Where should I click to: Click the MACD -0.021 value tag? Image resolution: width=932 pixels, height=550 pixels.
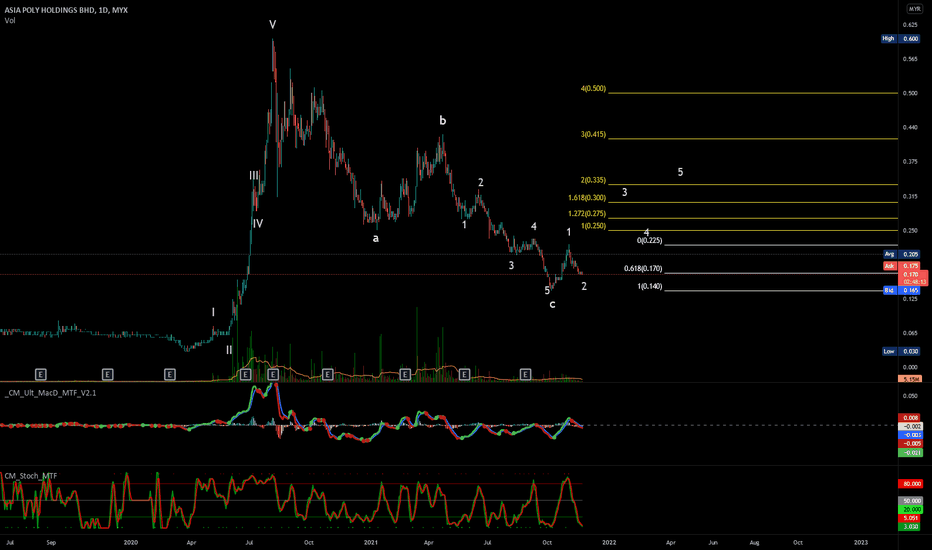pos(910,453)
